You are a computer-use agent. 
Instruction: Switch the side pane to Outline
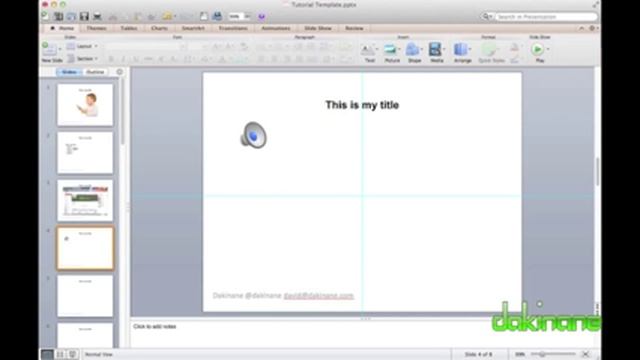tap(96, 72)
